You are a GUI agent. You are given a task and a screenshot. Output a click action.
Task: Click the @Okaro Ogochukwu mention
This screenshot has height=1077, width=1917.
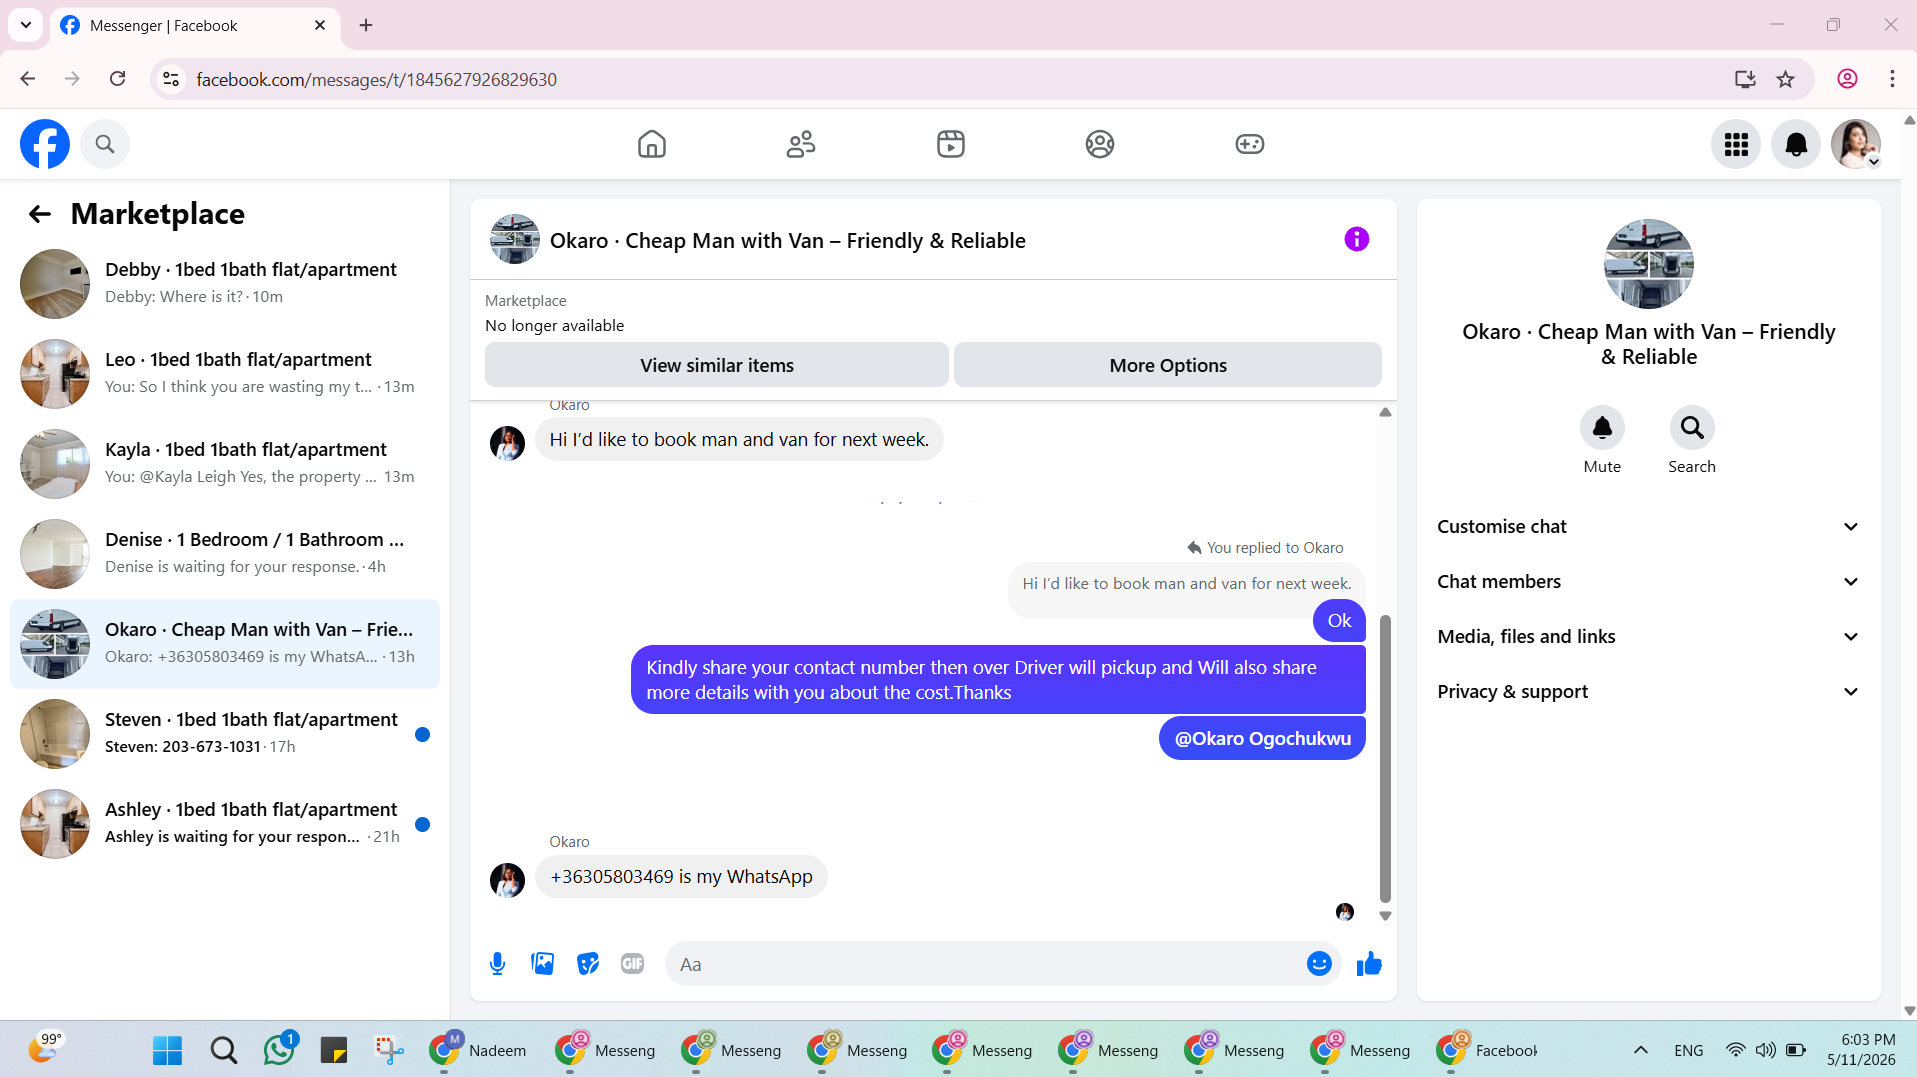[1262, 739]
